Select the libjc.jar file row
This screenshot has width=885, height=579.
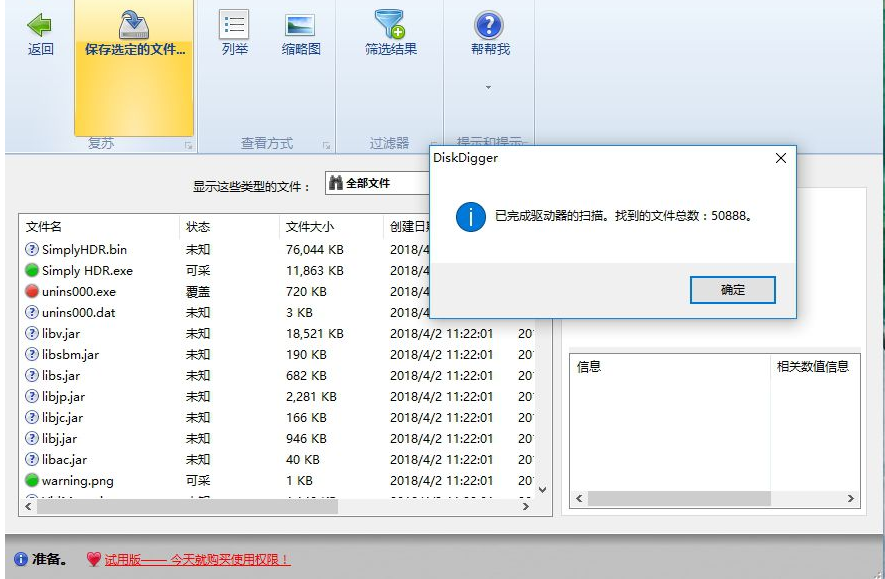click(277, 418)
